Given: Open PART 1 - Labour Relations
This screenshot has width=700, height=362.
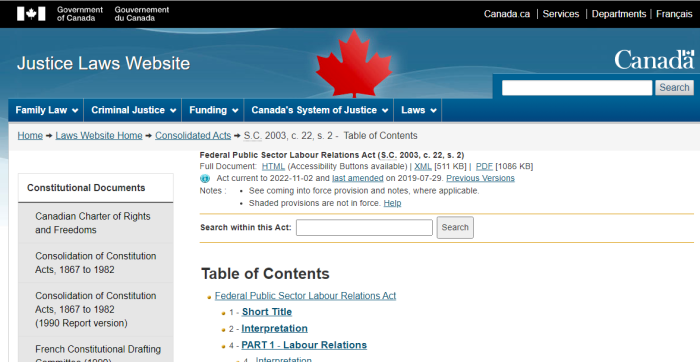Looking at the screenshot, I should click(x=304, y=345).
